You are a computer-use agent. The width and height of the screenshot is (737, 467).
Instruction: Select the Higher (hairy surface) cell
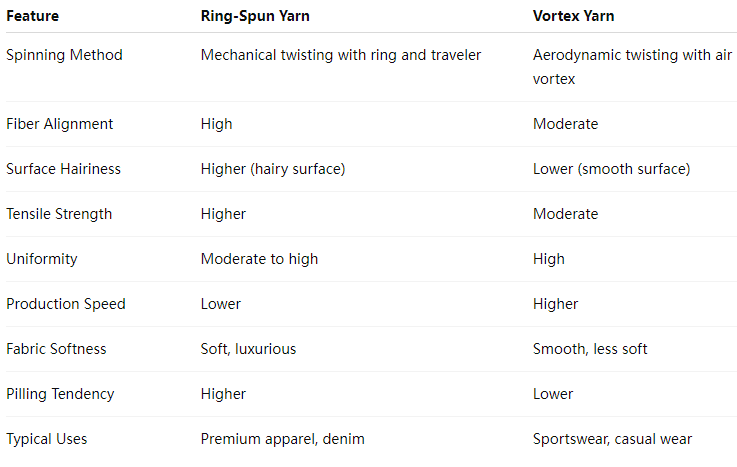(273, 169)
